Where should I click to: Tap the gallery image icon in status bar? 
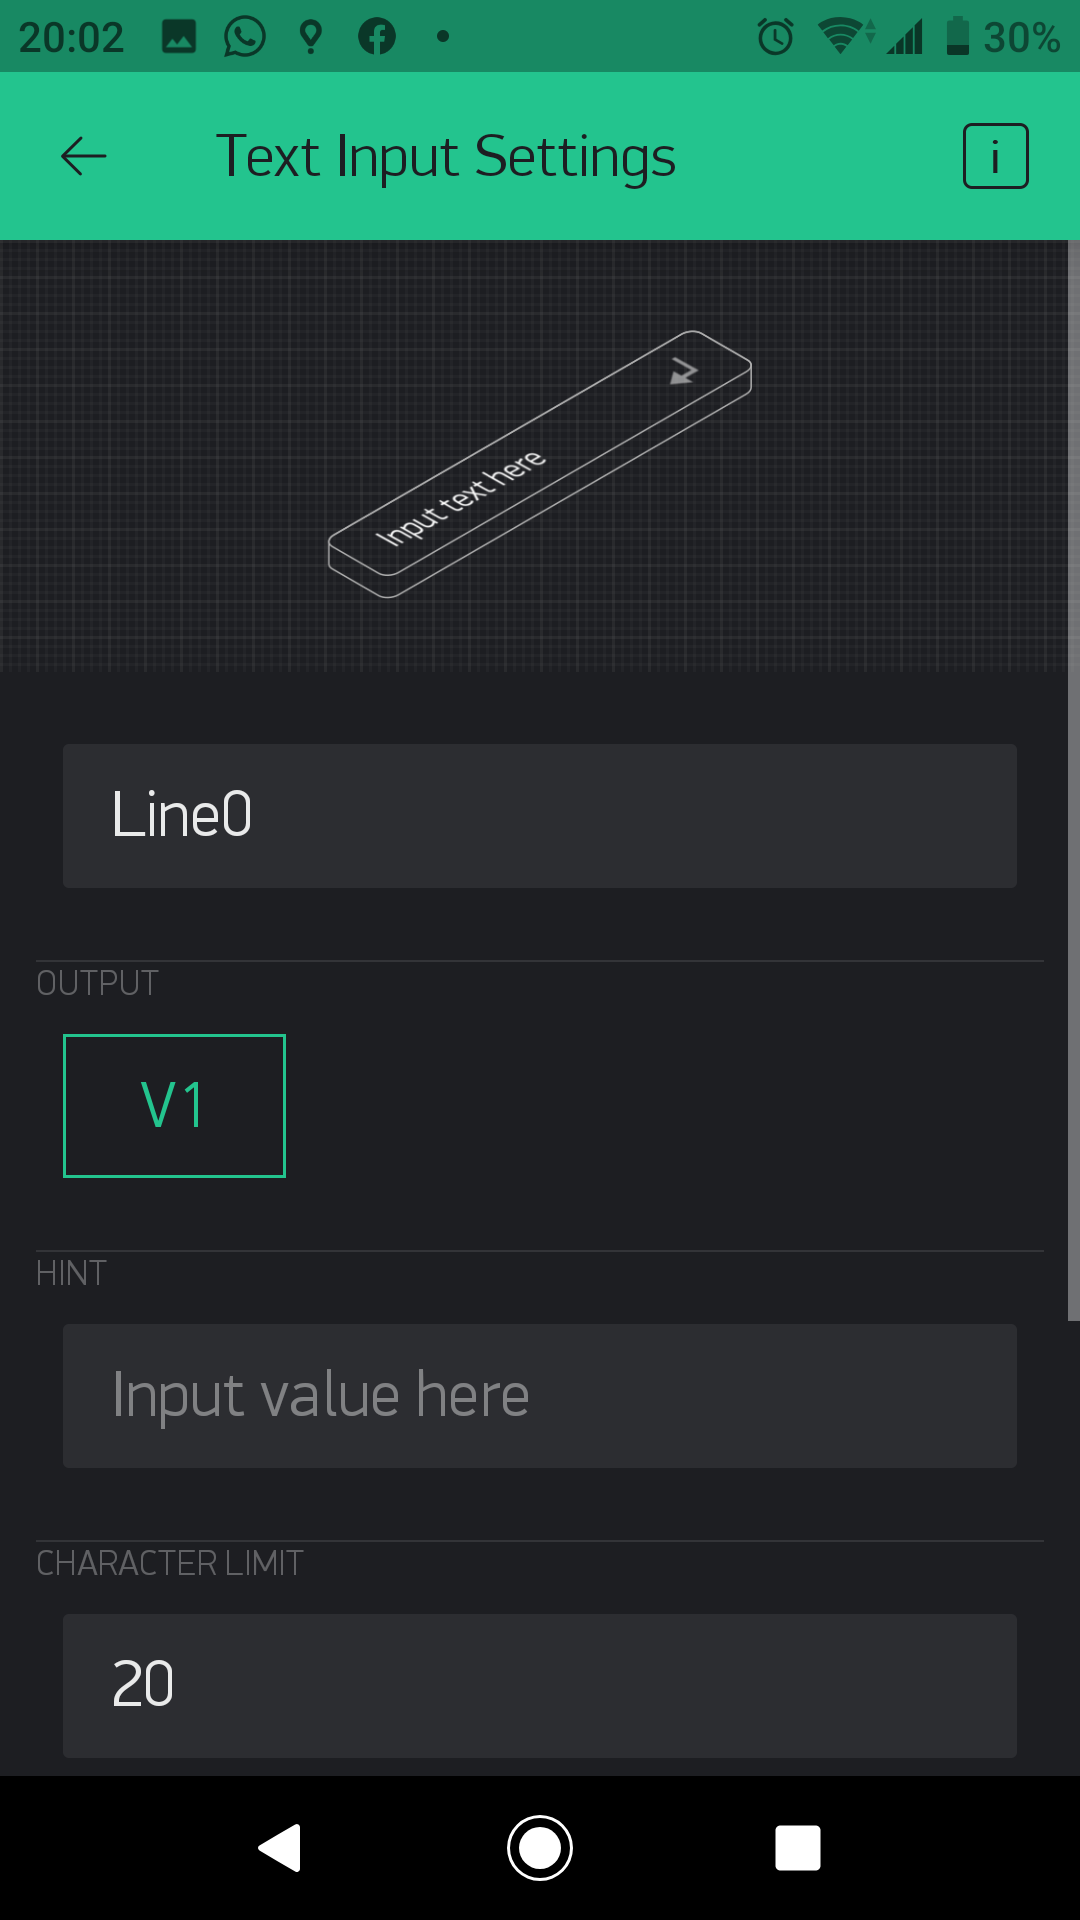[x=179, y=37]
